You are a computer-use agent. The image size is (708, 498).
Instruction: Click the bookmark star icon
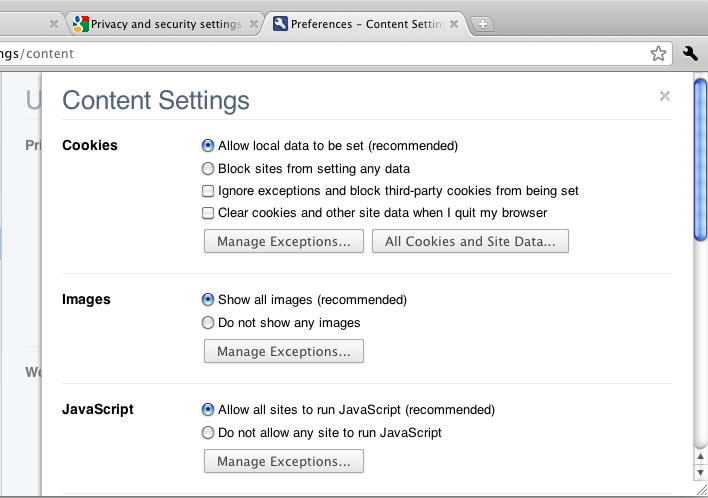pyautogui.click(x=658, y=54)
